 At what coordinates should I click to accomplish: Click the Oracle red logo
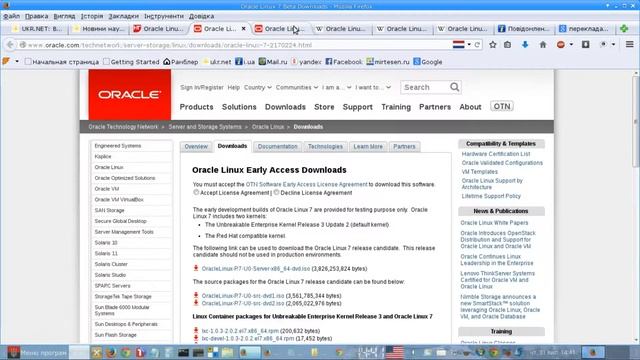point(129,95)
